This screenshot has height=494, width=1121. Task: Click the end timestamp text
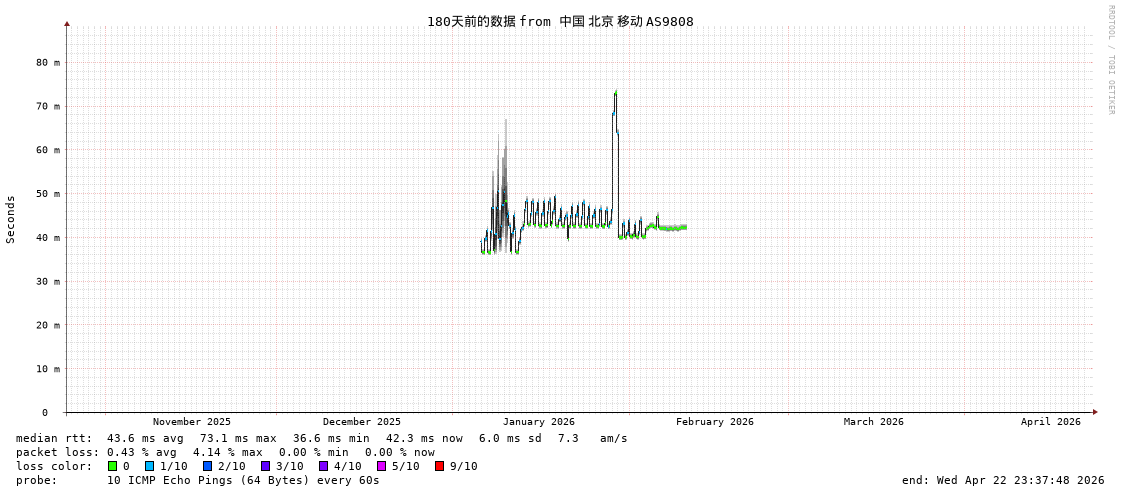click(1002, 480)
